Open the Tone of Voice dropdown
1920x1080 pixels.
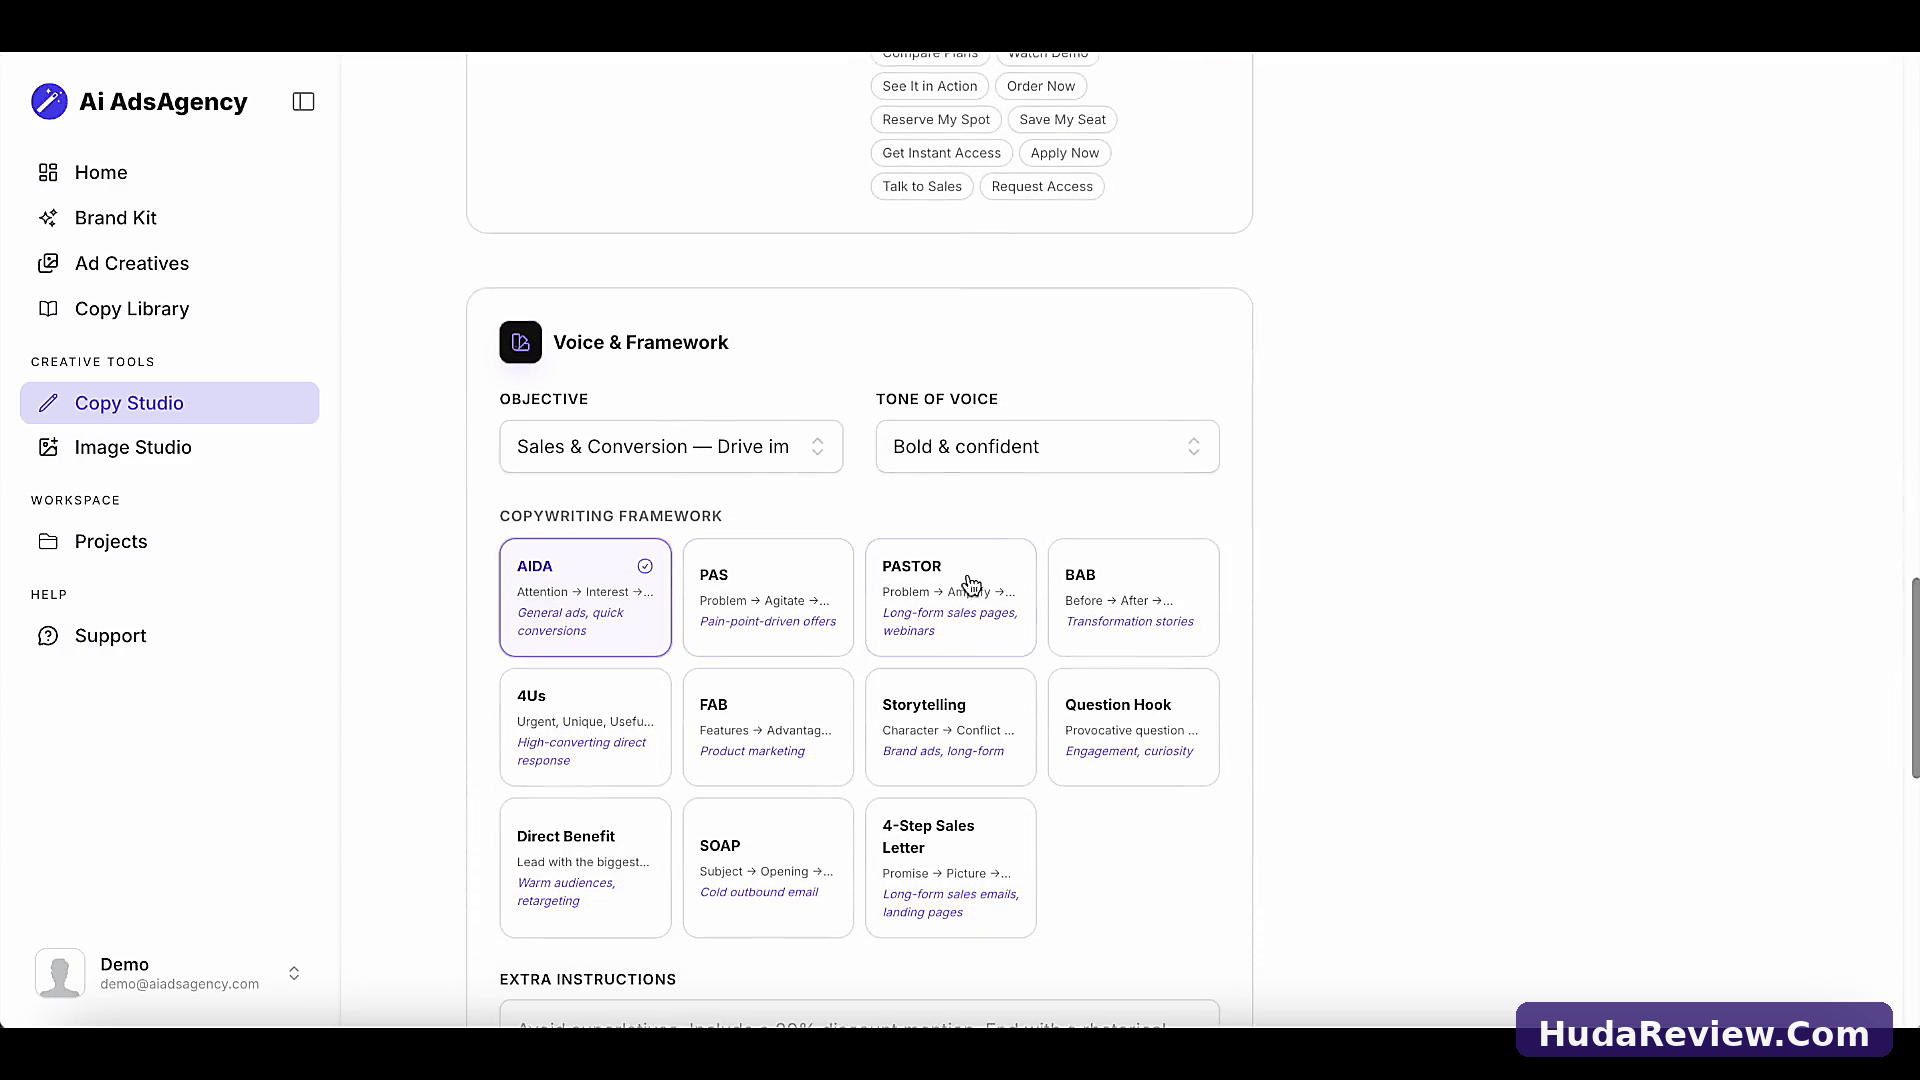(x=1047, y=447)
